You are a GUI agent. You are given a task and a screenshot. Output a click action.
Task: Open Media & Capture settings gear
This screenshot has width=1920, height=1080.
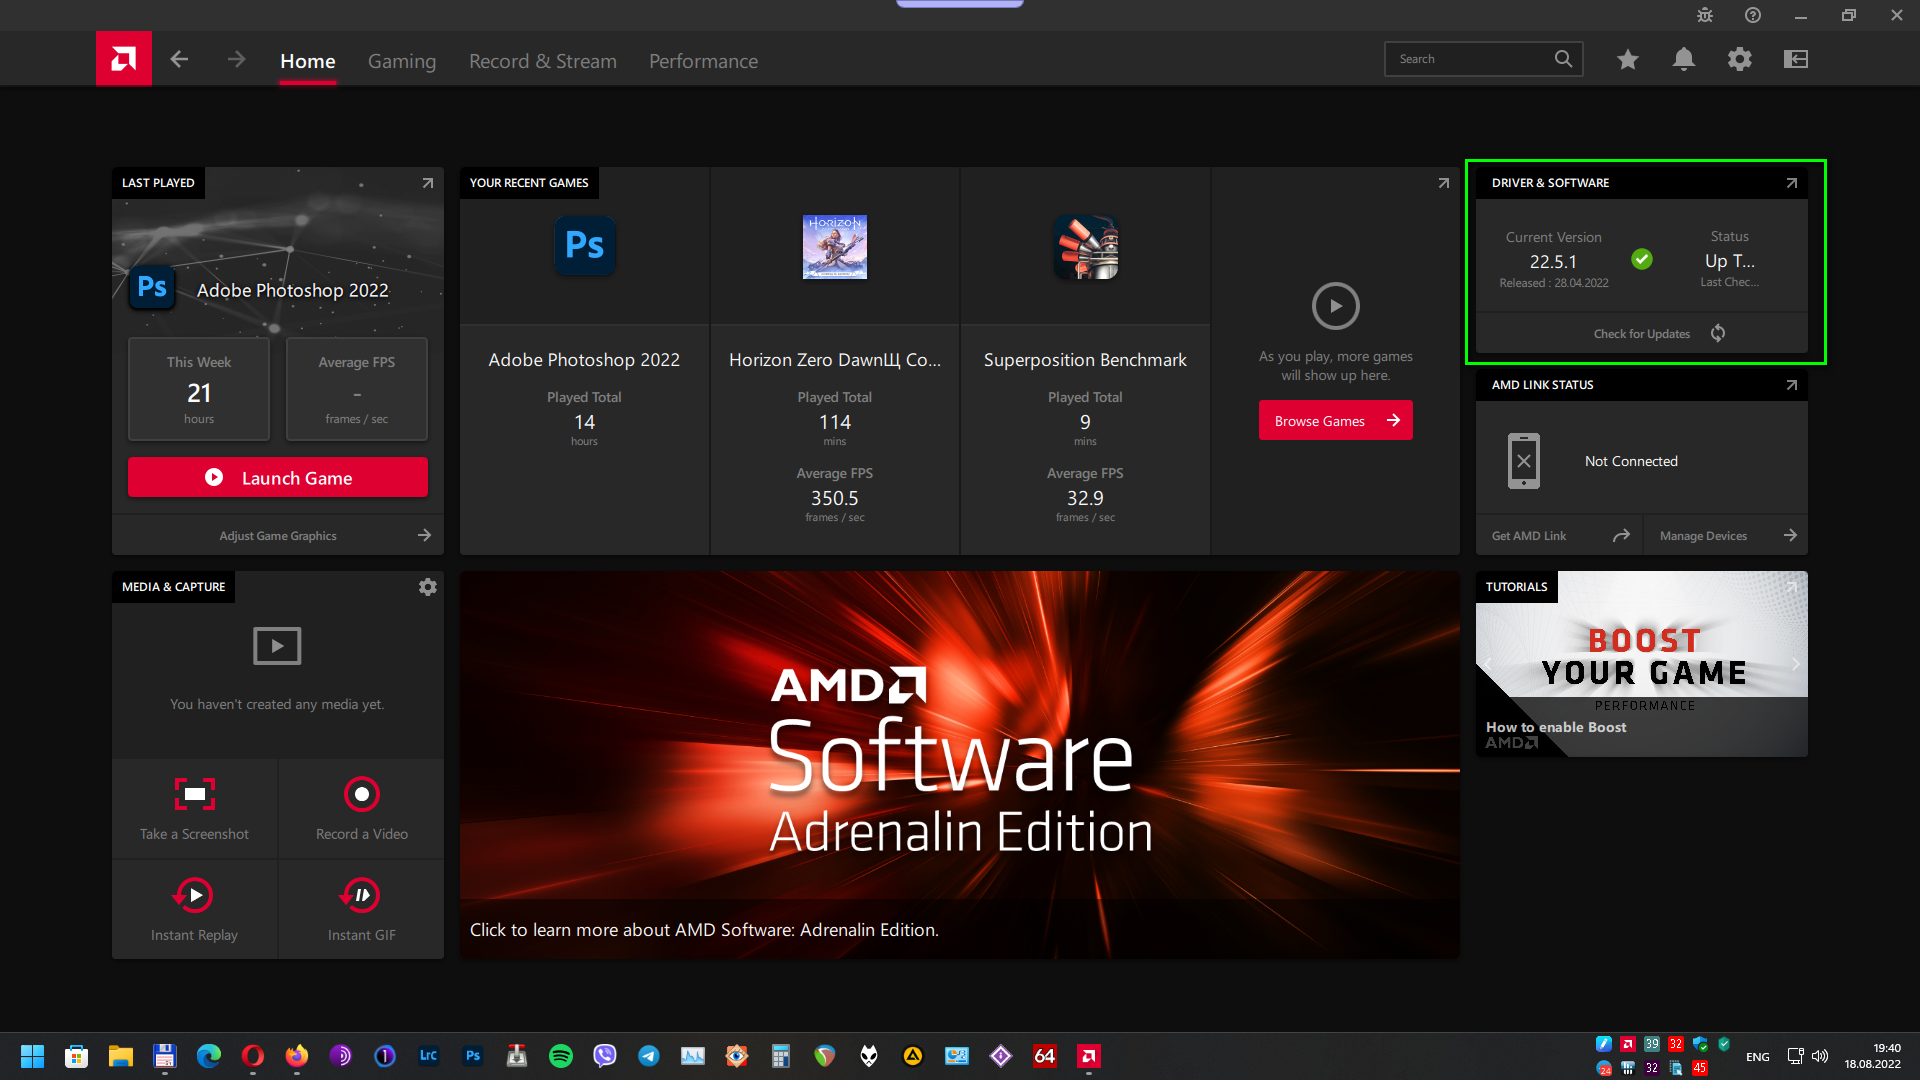click(x=427, y=587)
